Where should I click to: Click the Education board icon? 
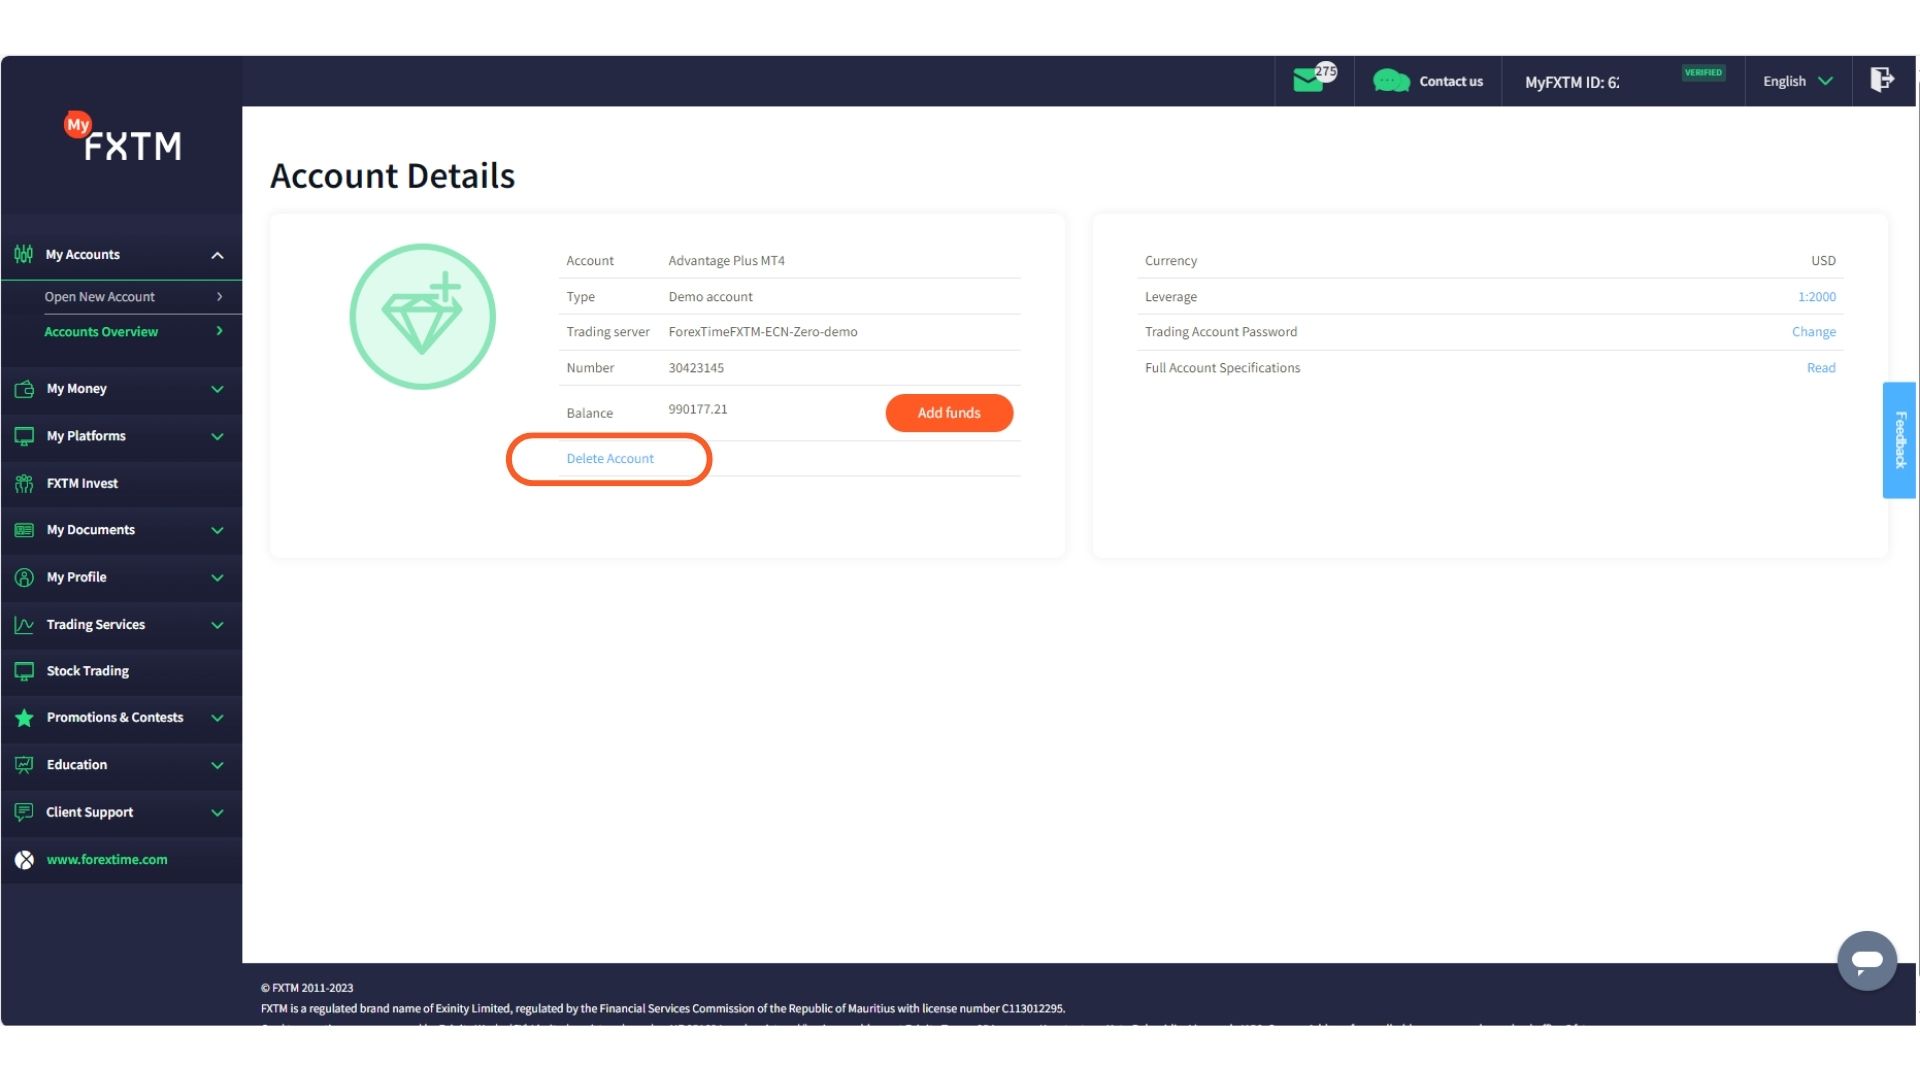click(x=24, y=765)
